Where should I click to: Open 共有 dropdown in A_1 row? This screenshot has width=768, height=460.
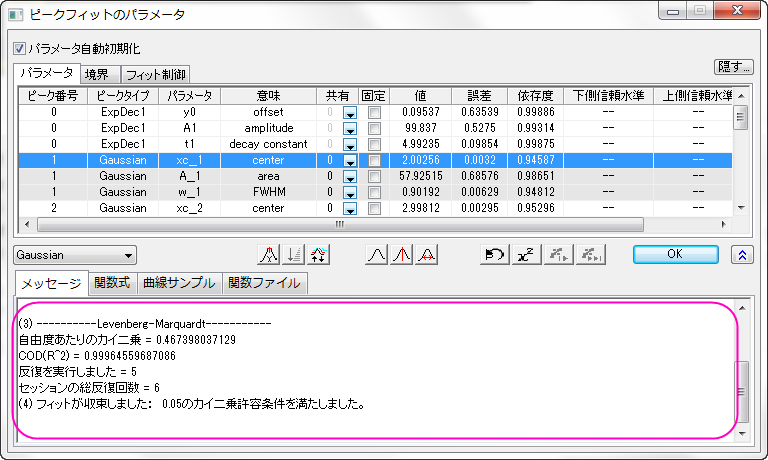point(350,177)
